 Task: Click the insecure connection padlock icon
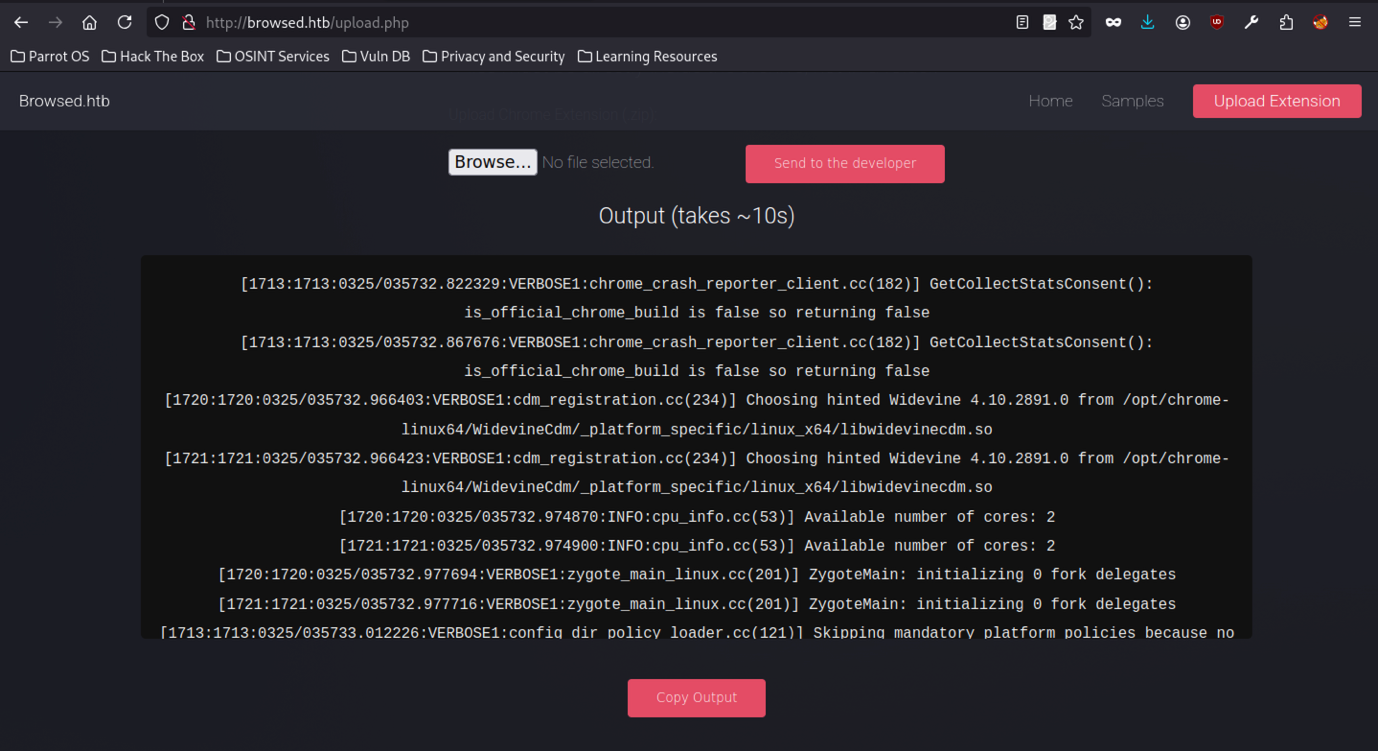tap(188, 22)
